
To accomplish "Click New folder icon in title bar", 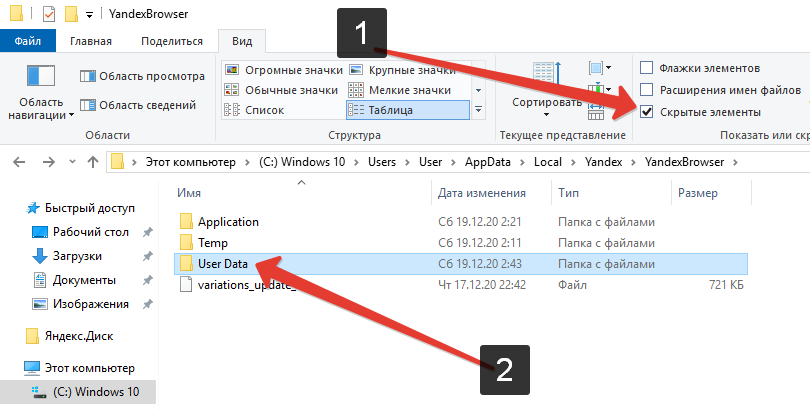I will click(x=71, y=14).
